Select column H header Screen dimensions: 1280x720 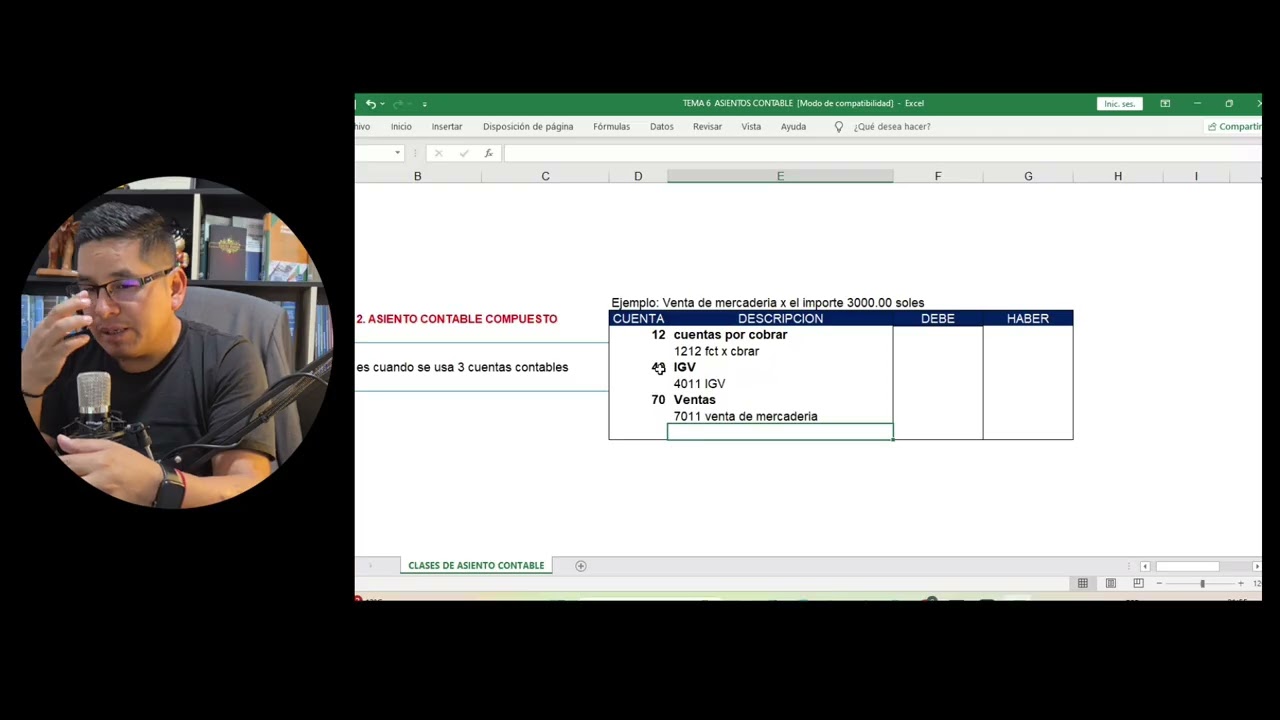pyautogui.click(x=1118, y=176)
